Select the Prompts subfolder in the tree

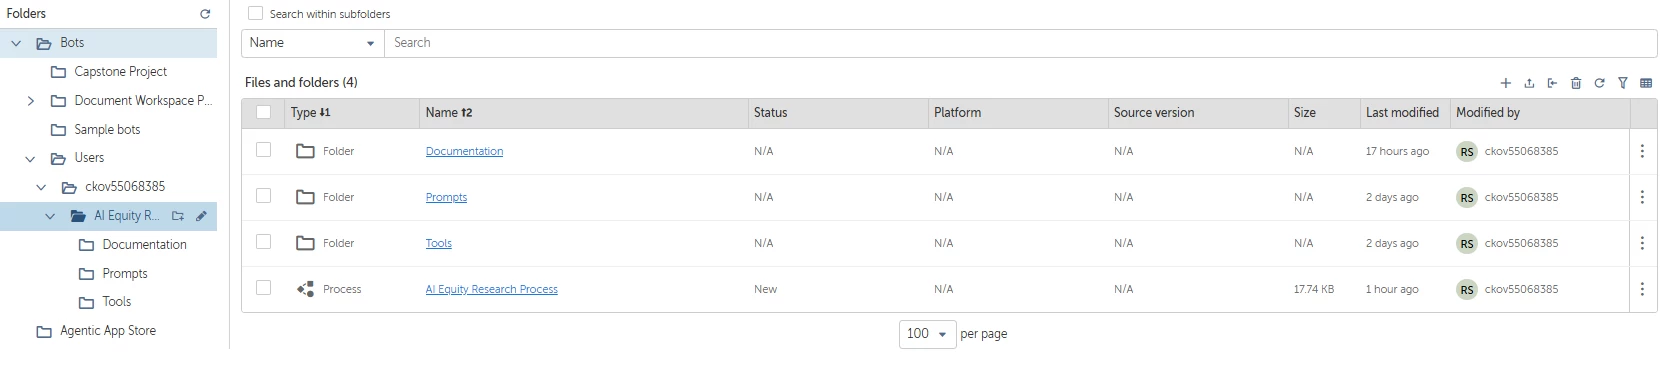(124, 274)
